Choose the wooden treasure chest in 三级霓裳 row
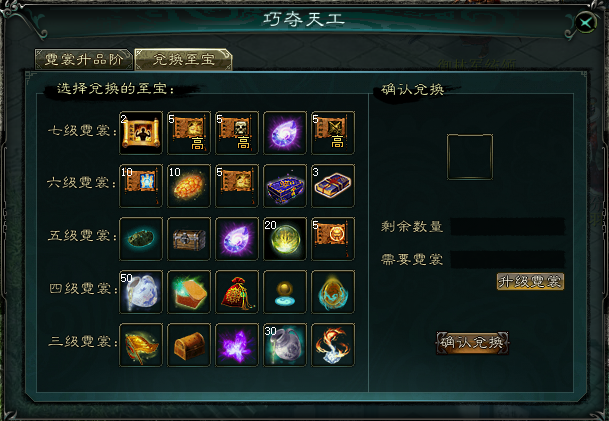Viewport: 609px width, 421px height. click(189, 345)
